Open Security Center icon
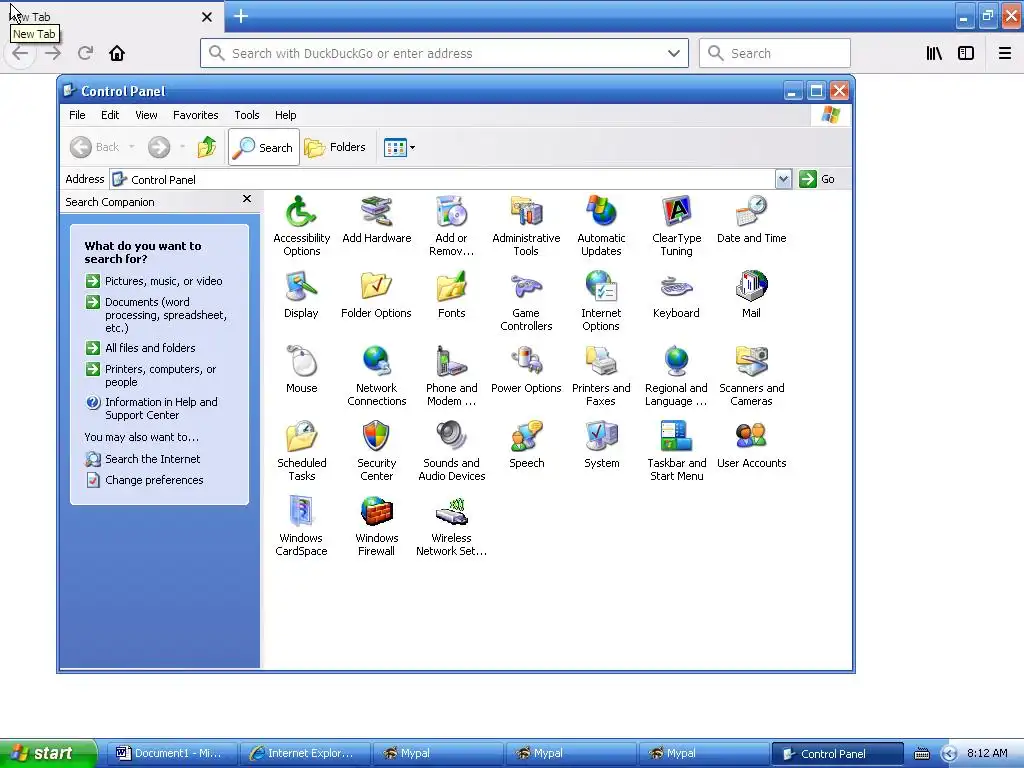The image size is (1024, 768). [376, 451]
